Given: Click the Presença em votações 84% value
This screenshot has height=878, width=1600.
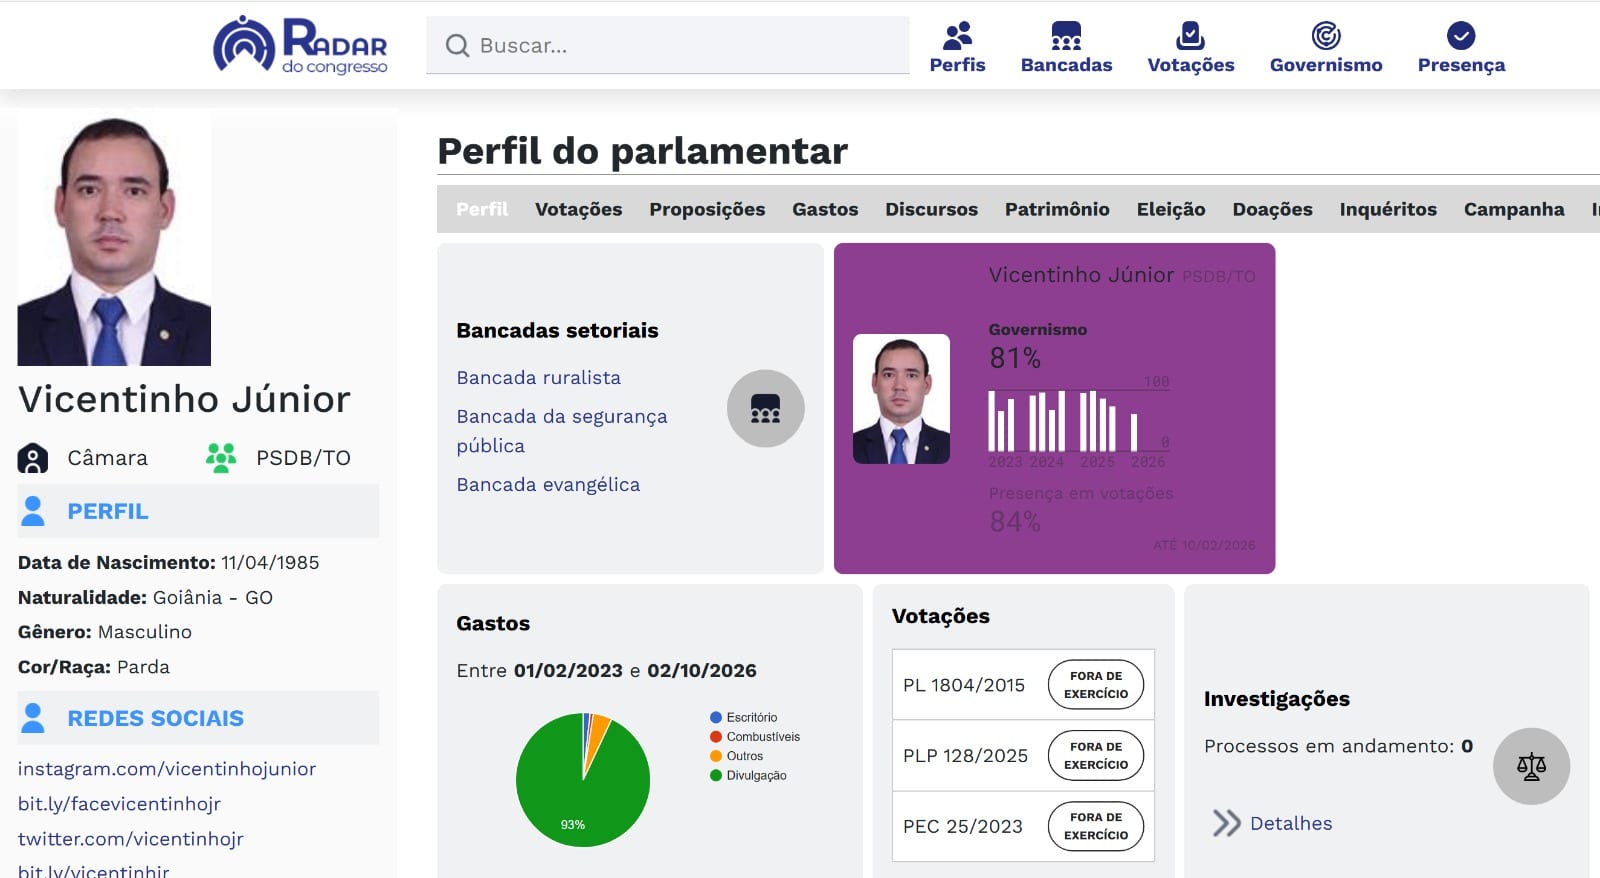Looking at the screenshot, I should [1015, 521].
